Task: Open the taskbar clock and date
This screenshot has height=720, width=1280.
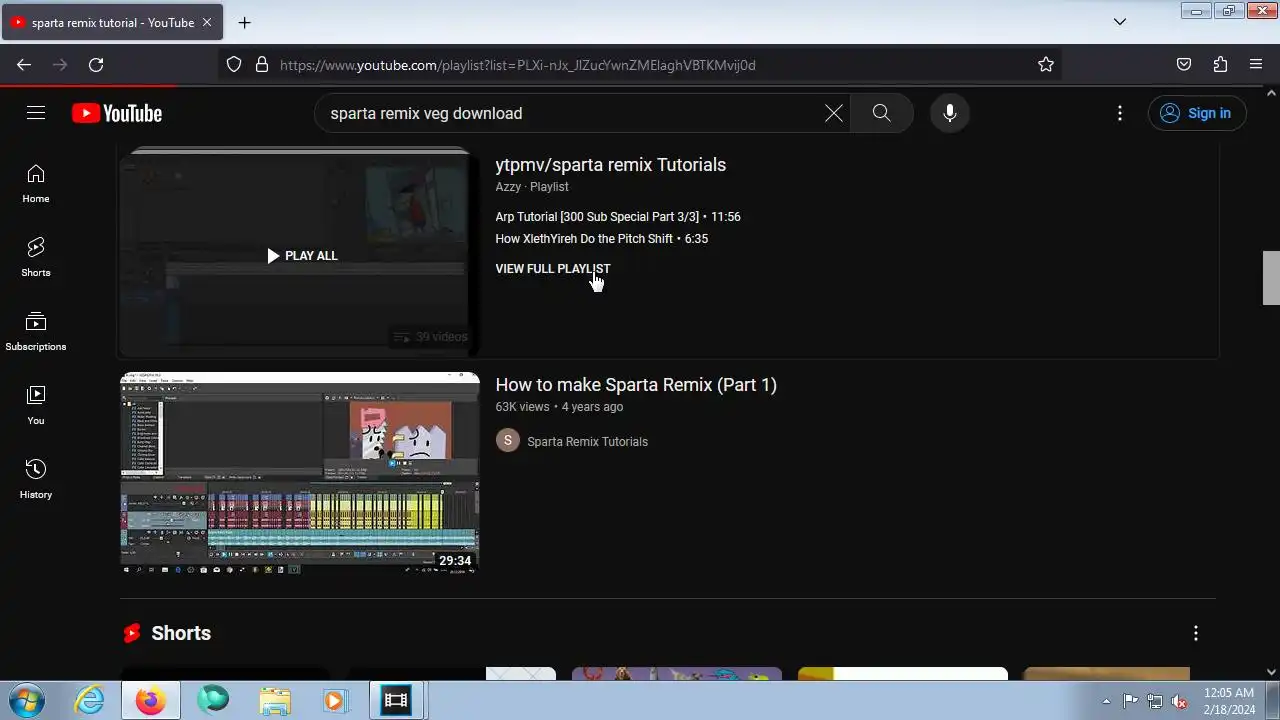Action: tap(1229, 701)
